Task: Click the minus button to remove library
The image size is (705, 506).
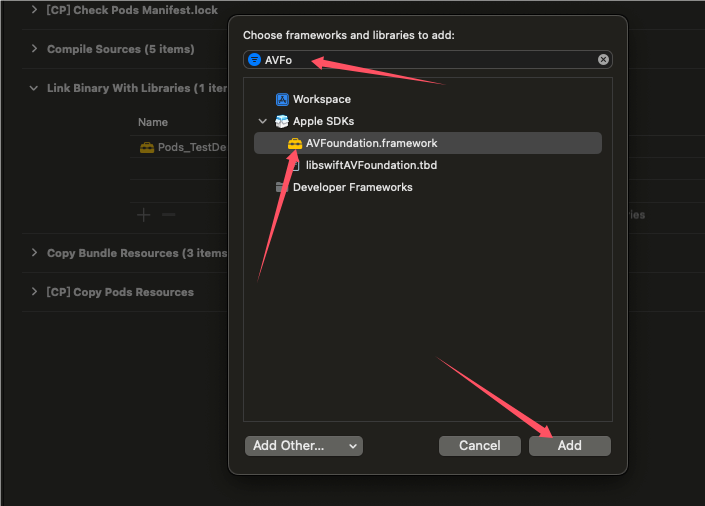Action: [x=169, y=215]
